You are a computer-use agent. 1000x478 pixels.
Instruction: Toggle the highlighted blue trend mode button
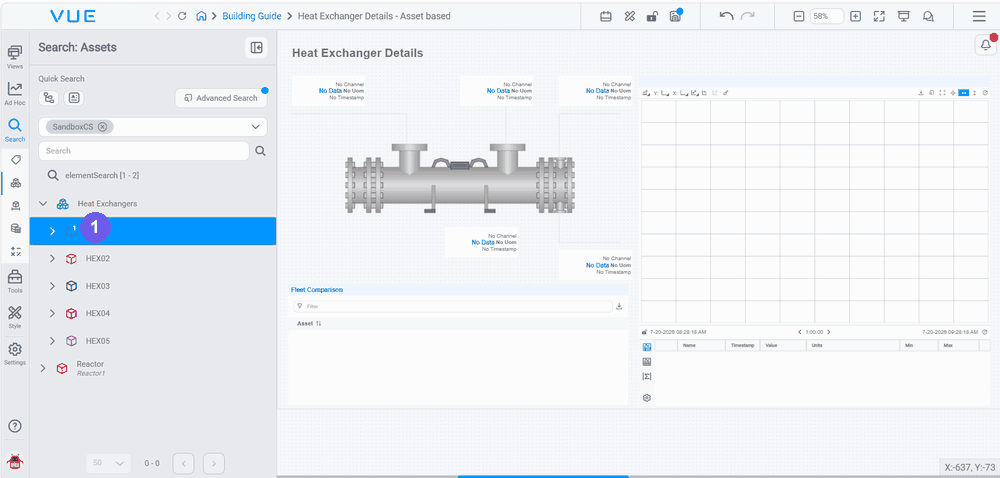(x=964, y=93)
